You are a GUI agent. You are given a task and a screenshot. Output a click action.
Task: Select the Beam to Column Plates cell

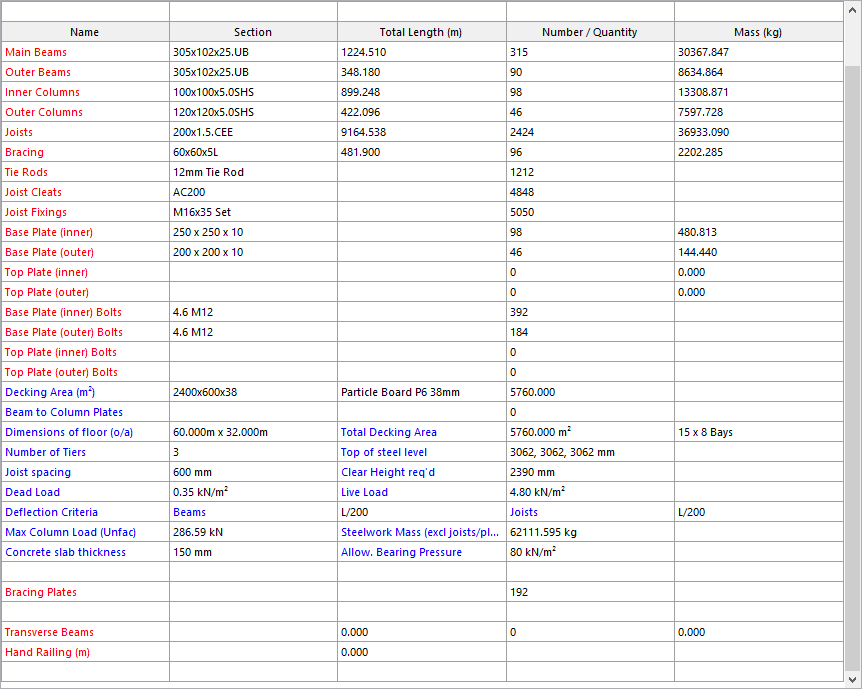point(85,412)
